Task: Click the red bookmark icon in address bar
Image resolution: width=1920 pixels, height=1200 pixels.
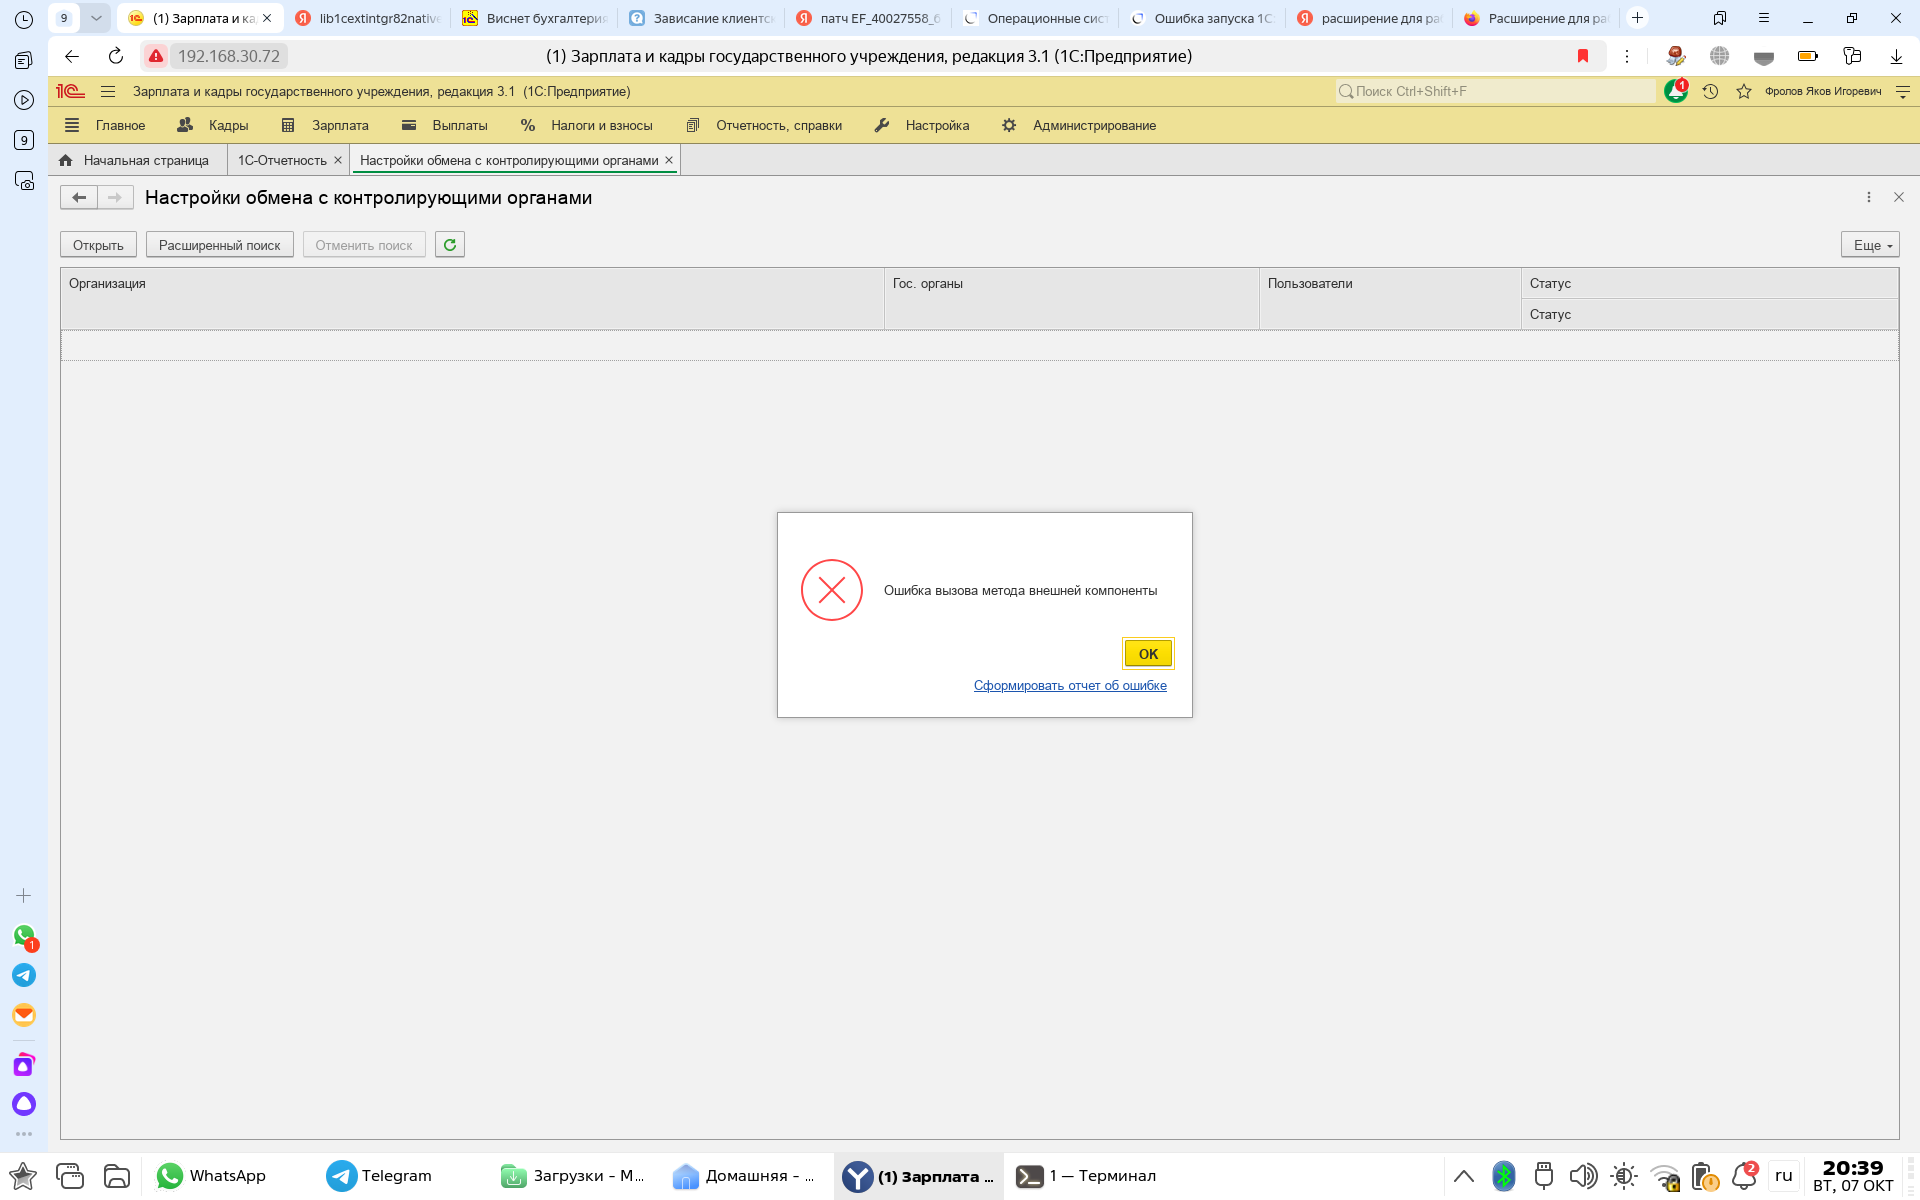Action: coord(1583,56)
